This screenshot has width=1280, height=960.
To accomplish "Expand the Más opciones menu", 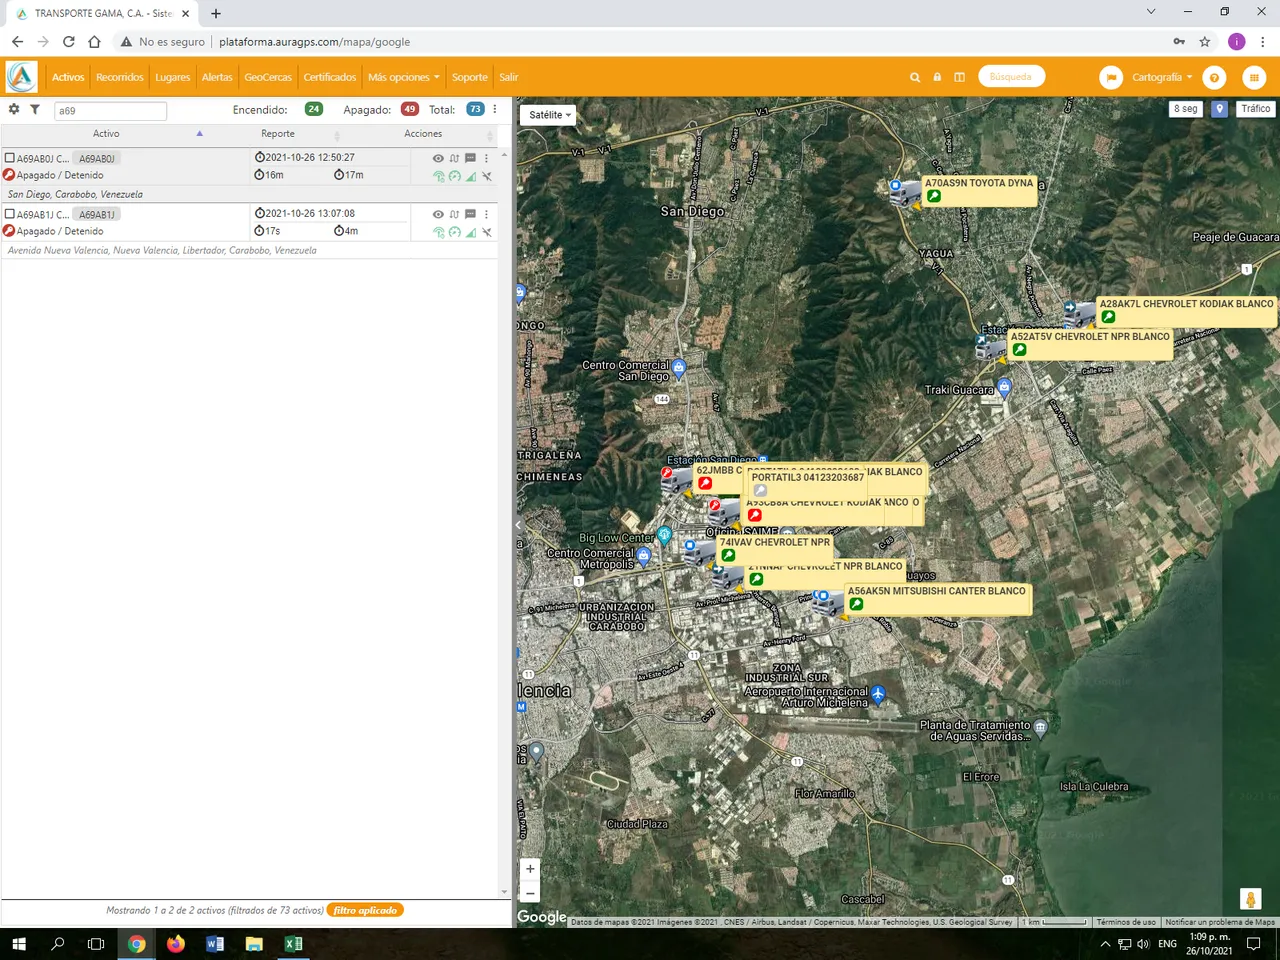I will click(x=403, y=77).
